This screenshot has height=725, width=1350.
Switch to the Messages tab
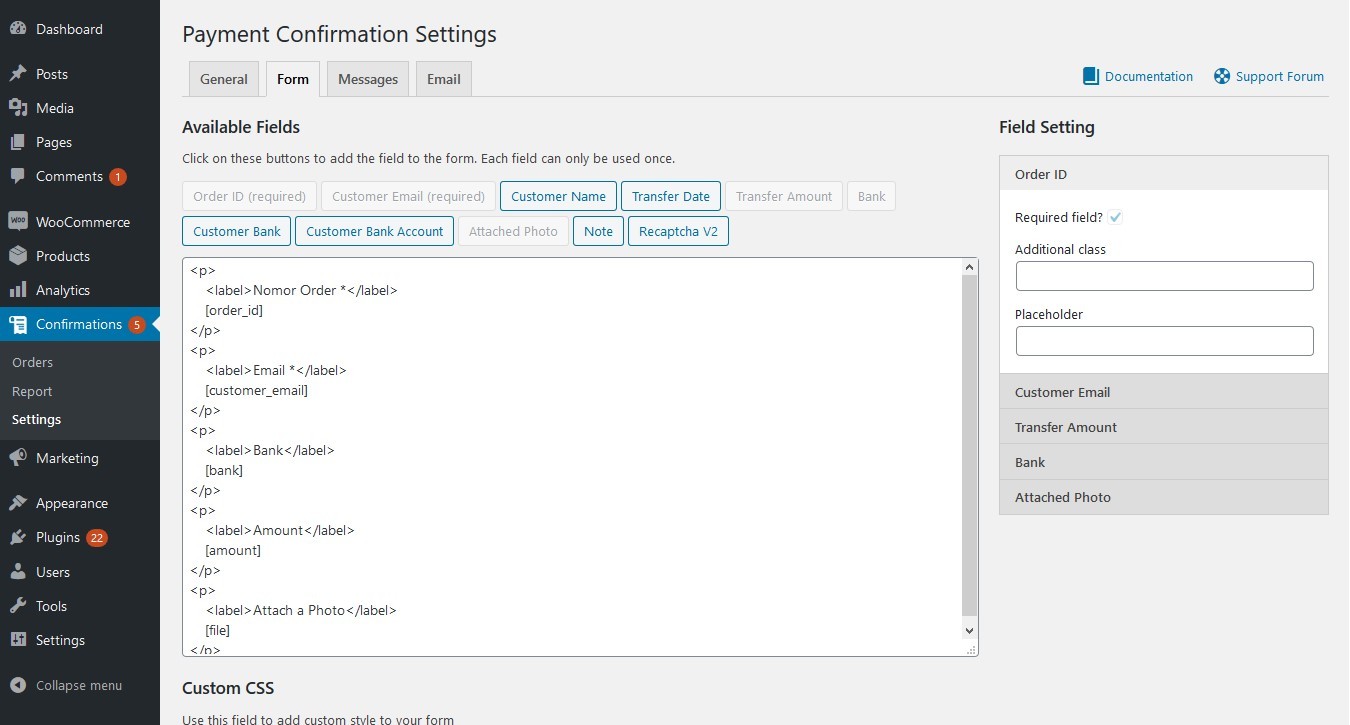(368, 79)
